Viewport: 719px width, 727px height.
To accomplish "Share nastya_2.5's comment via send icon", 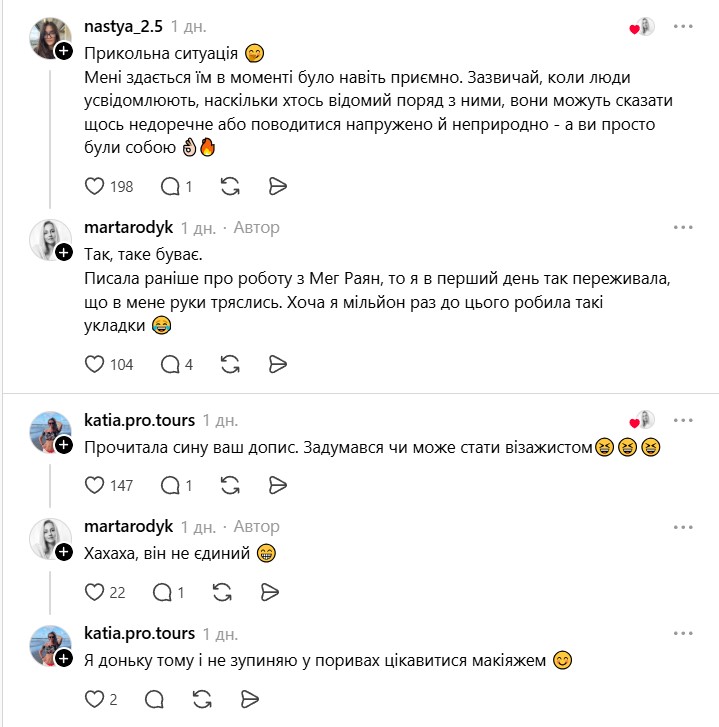I will coord(278,186).
